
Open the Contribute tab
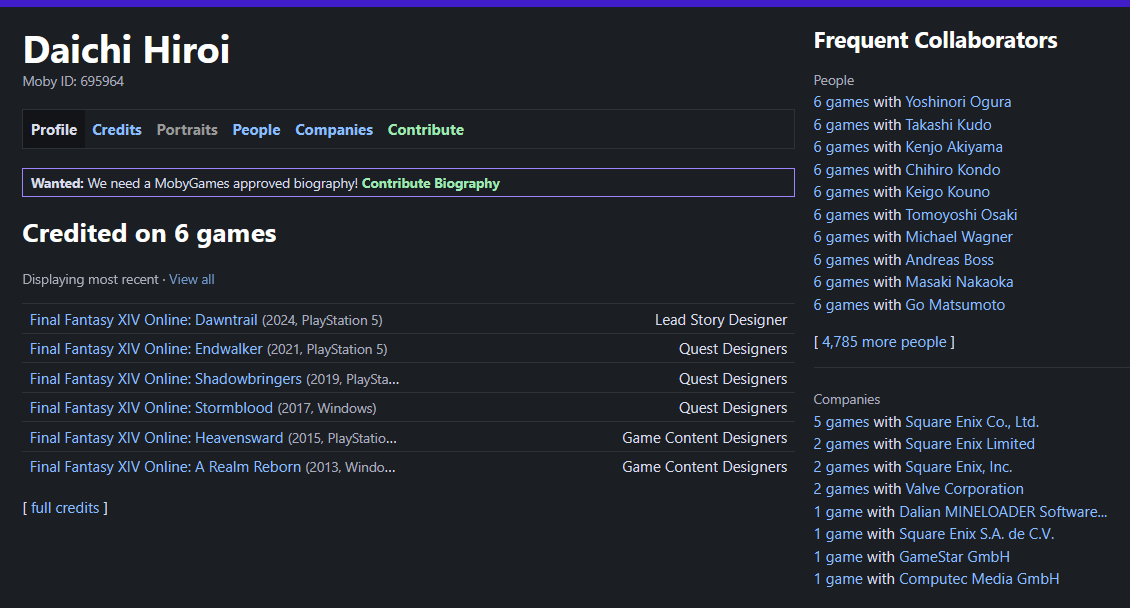click(426, 130)
